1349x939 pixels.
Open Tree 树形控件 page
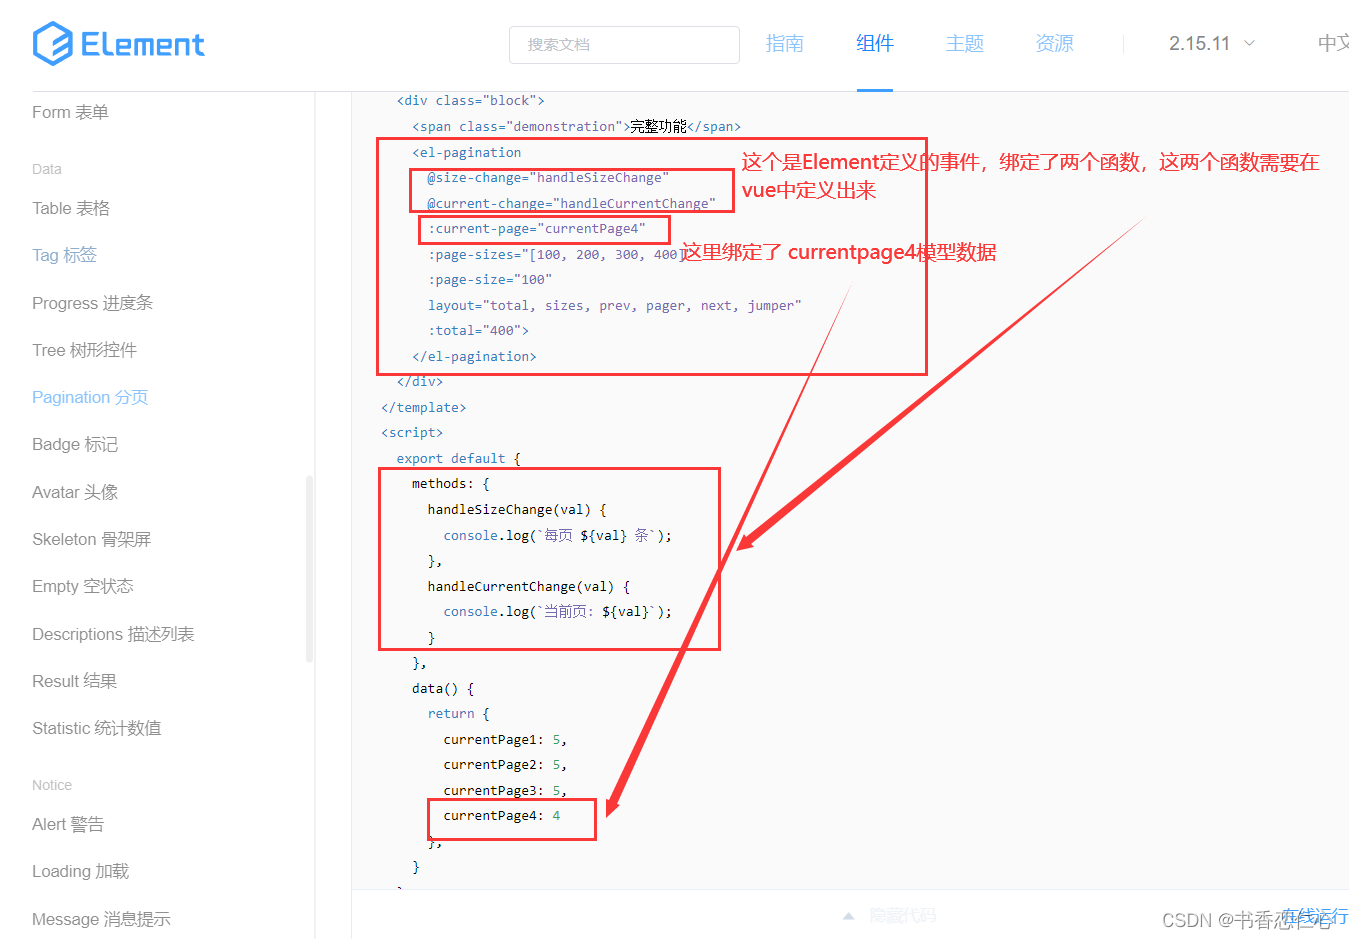pyautogui.click(x=84, y=350)
